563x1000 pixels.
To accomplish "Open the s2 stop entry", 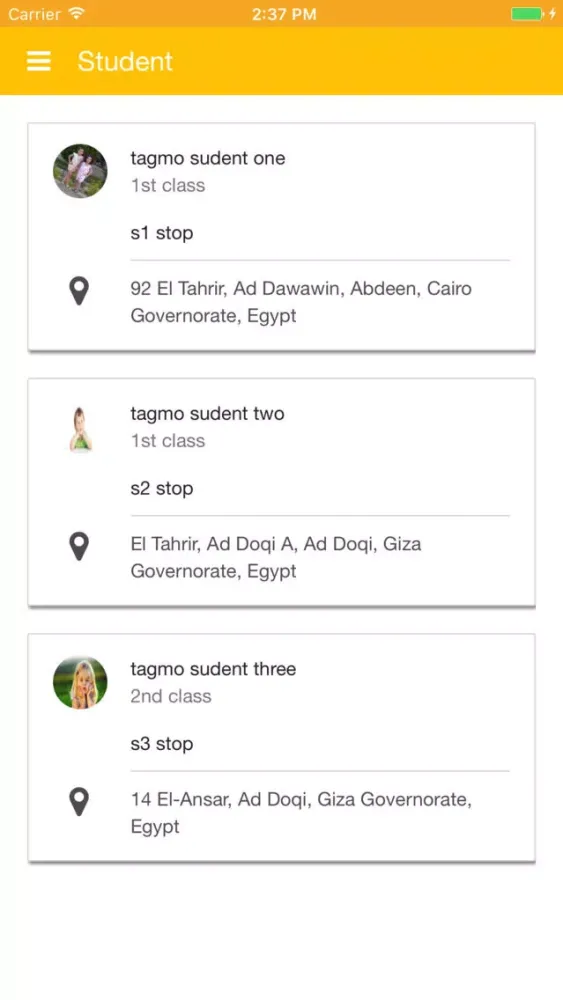I will [x=162, y=488].
